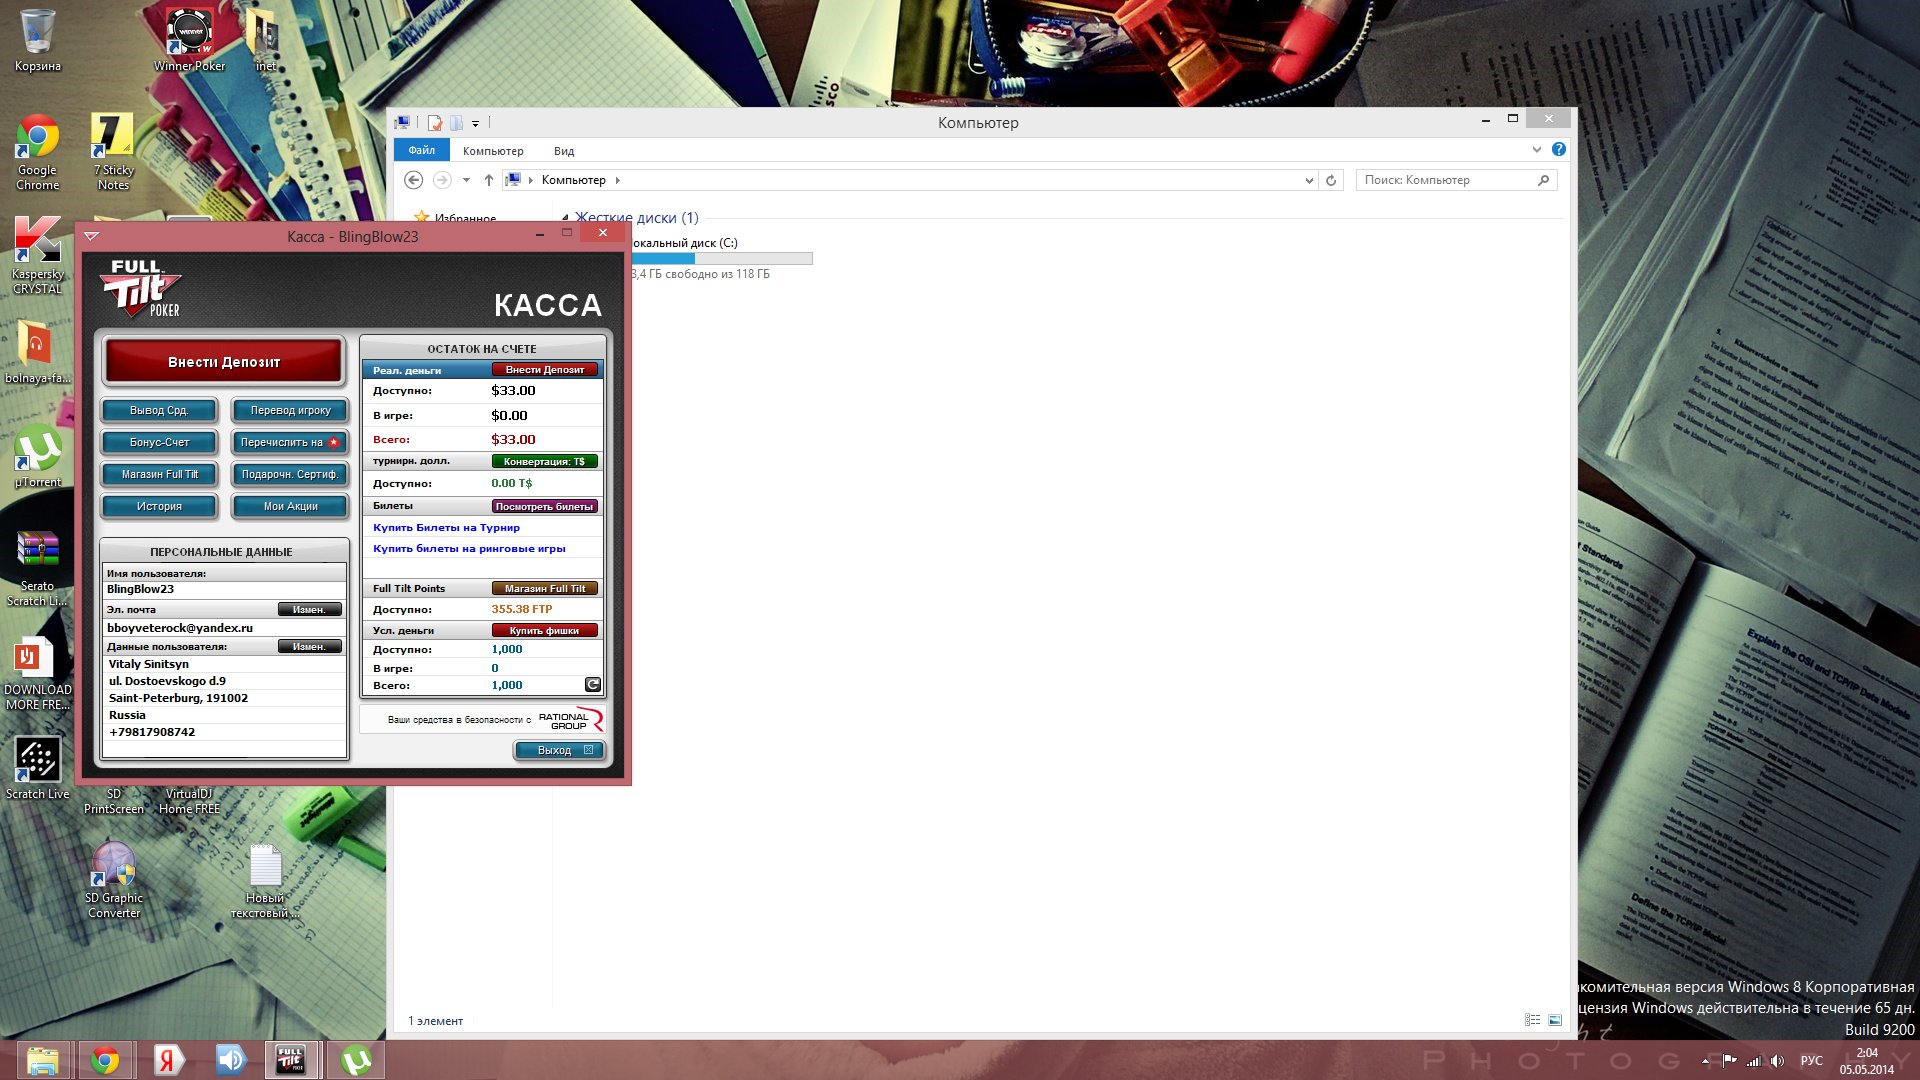This screenshot has height=1080, width=1920.
Task: Open Explorer help question mark icon
Action: 1558,150
